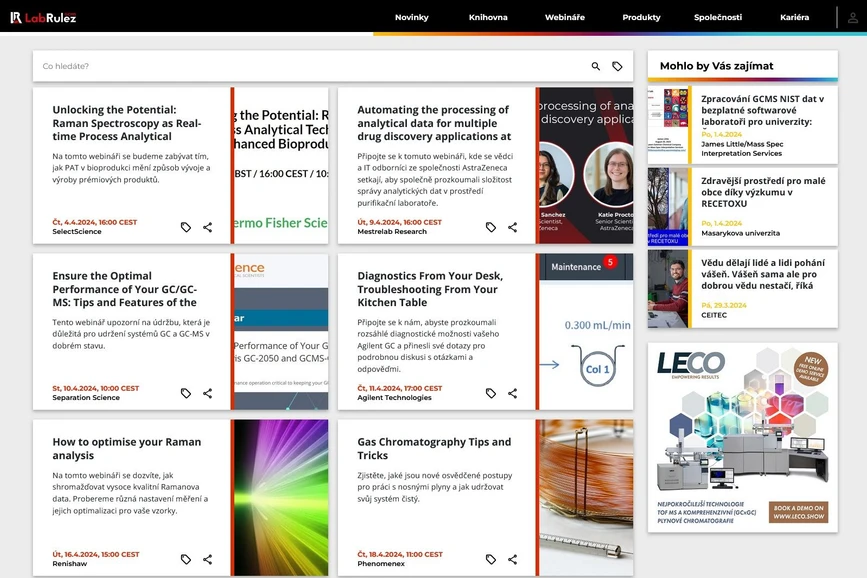
Task: Click tag icon on Agilent Technologies card
Action: click(491, 393)
